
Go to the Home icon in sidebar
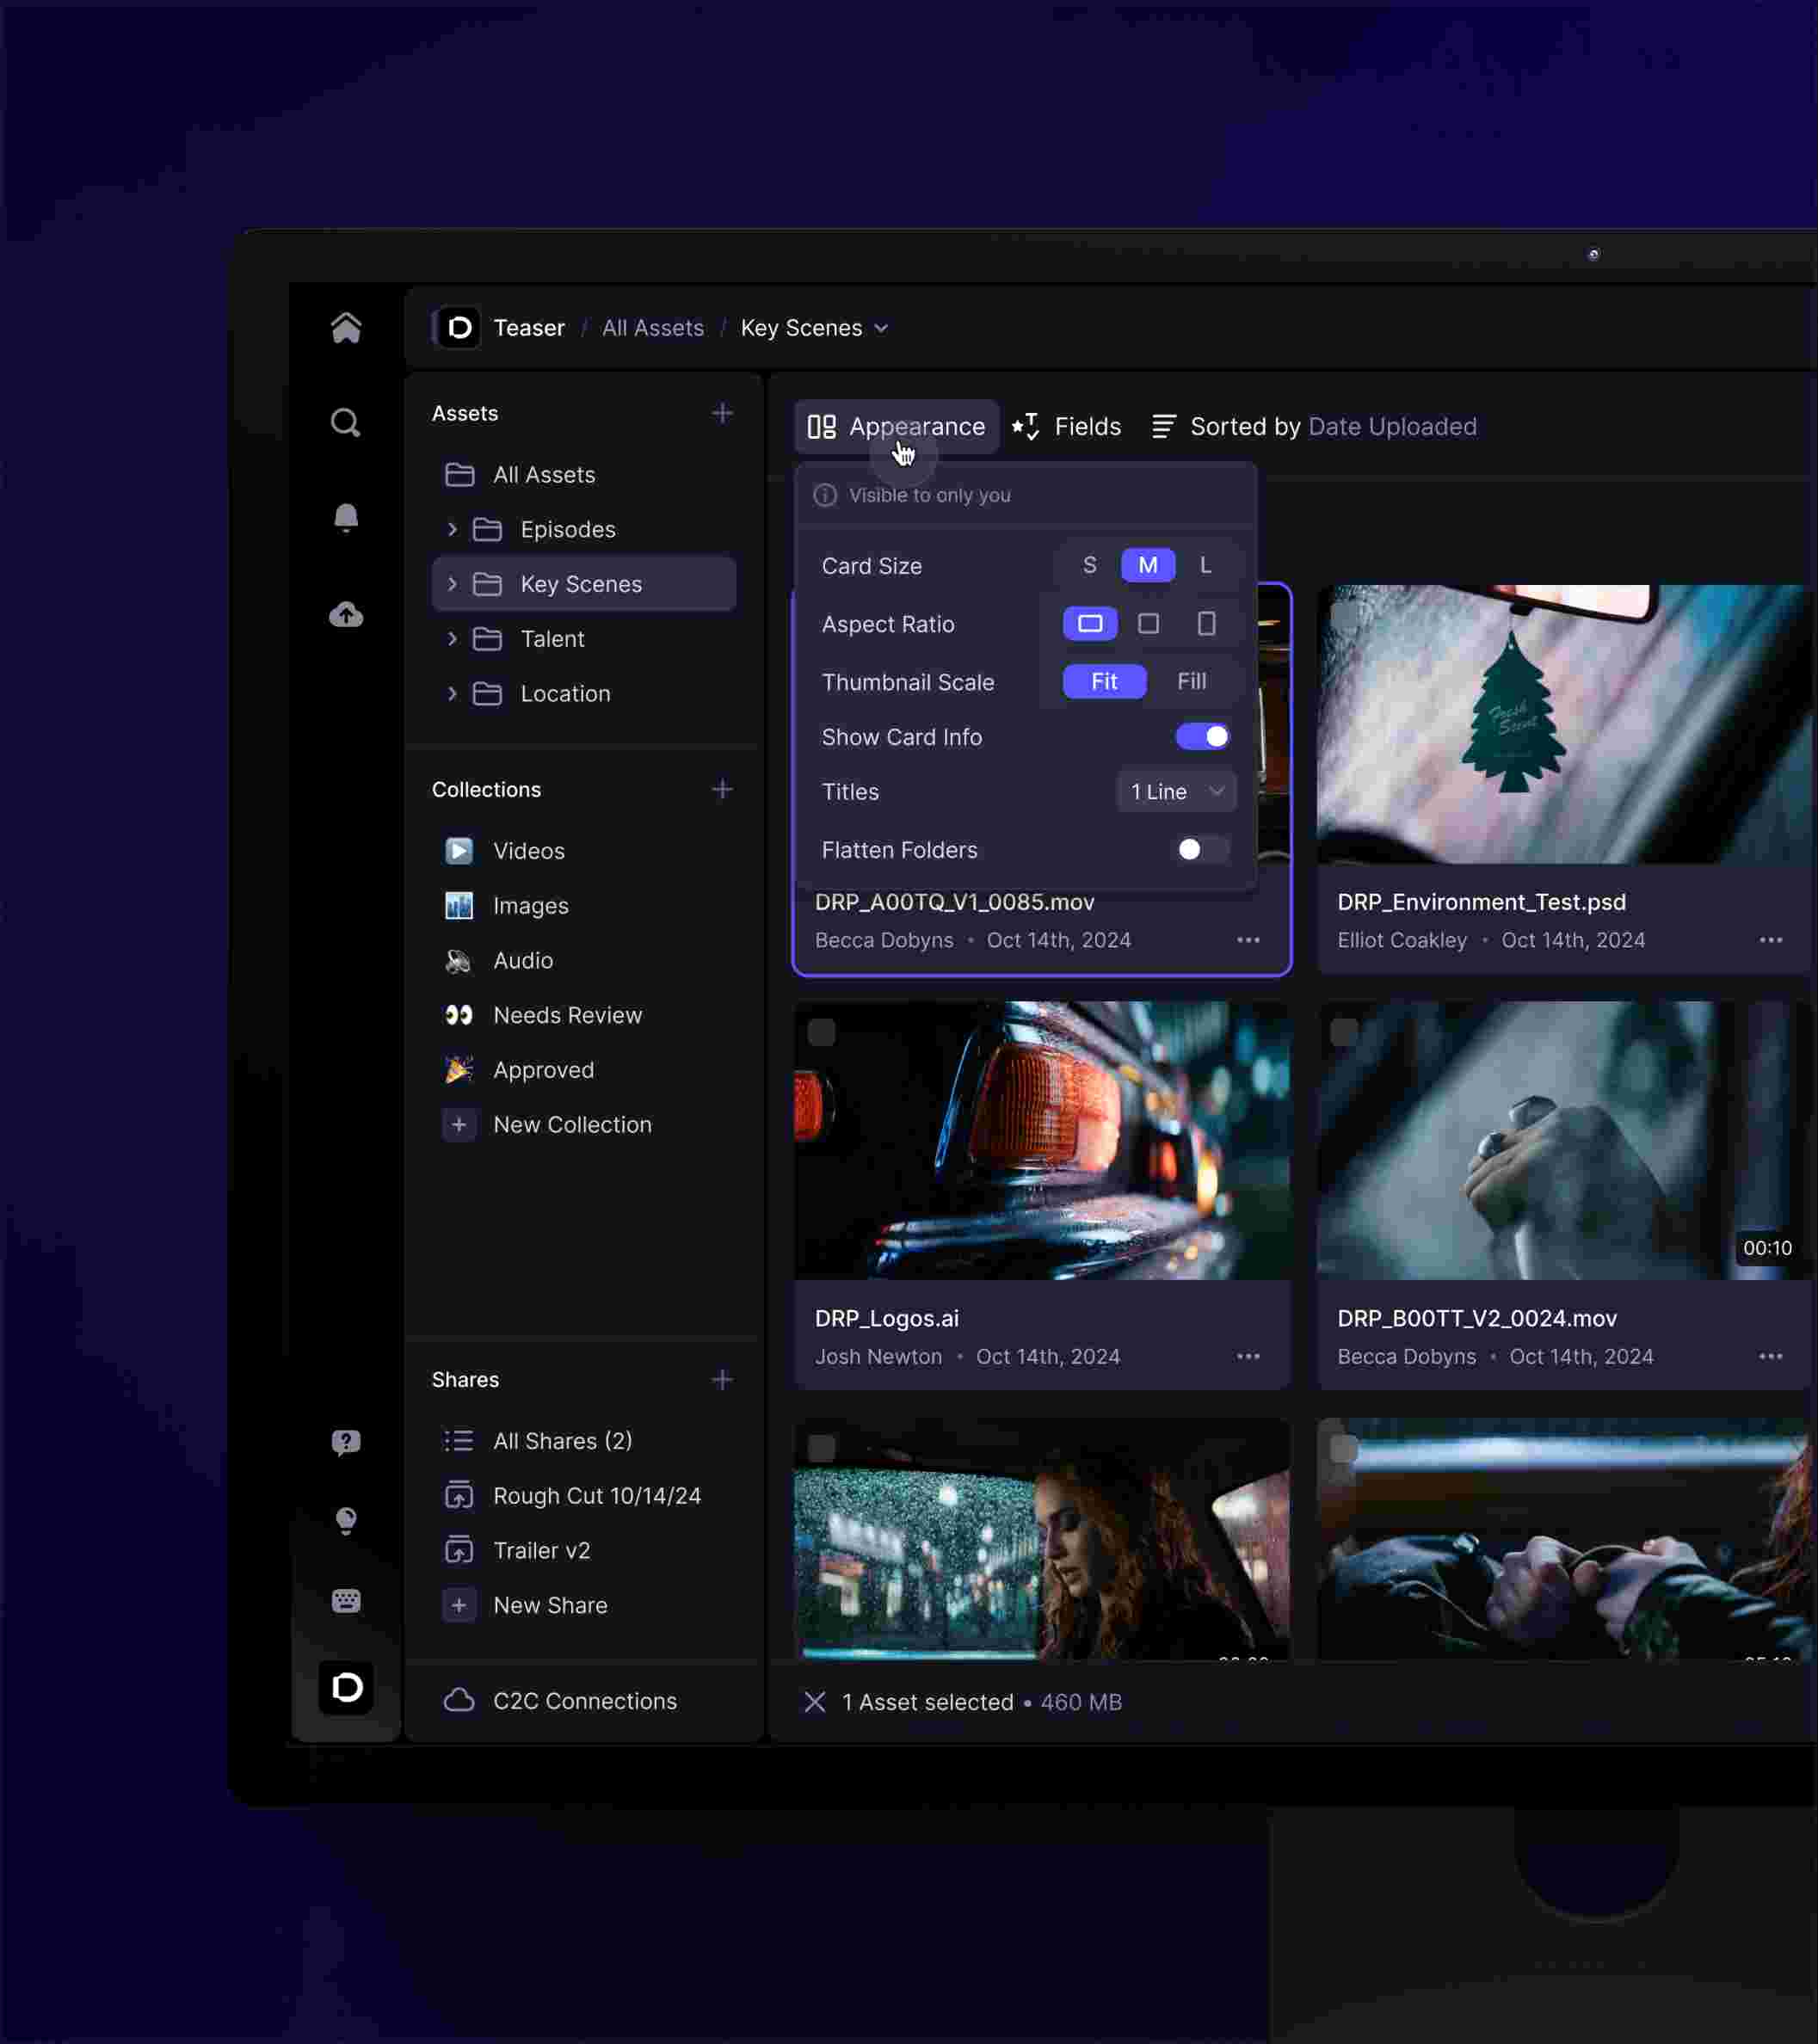(x=346, y=327)
